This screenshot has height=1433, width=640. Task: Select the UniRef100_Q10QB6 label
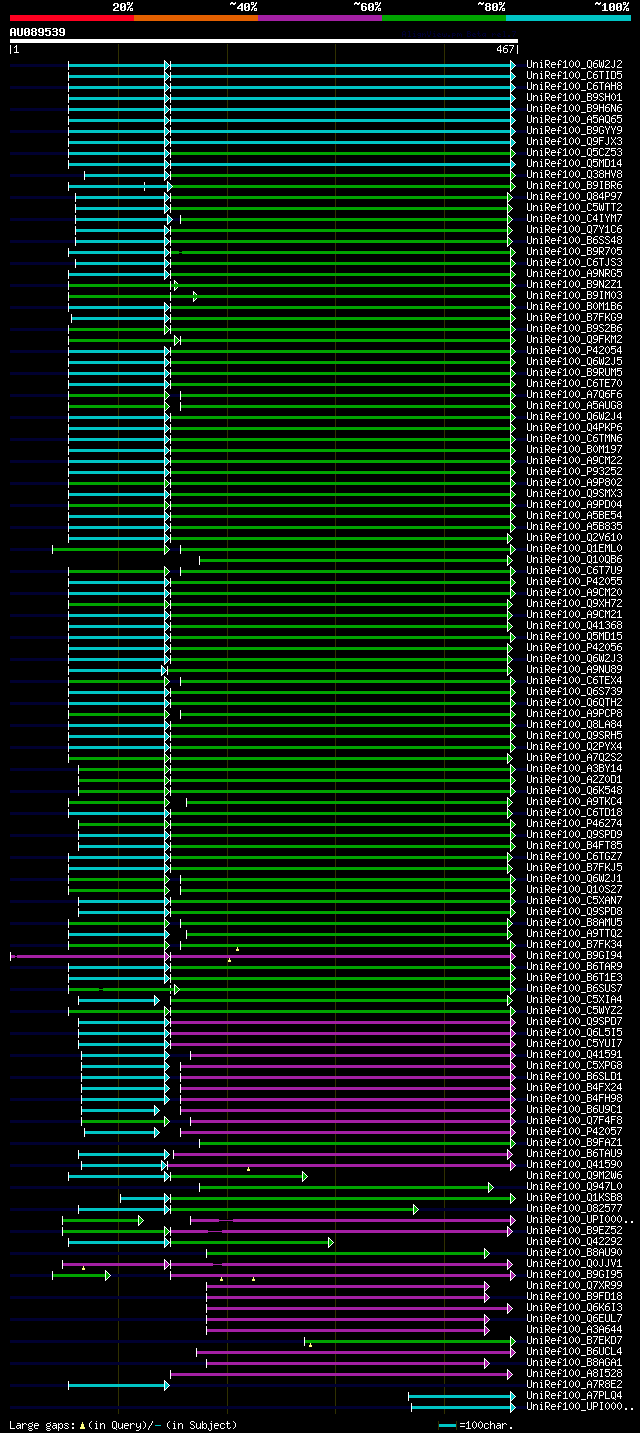[574, 559]
